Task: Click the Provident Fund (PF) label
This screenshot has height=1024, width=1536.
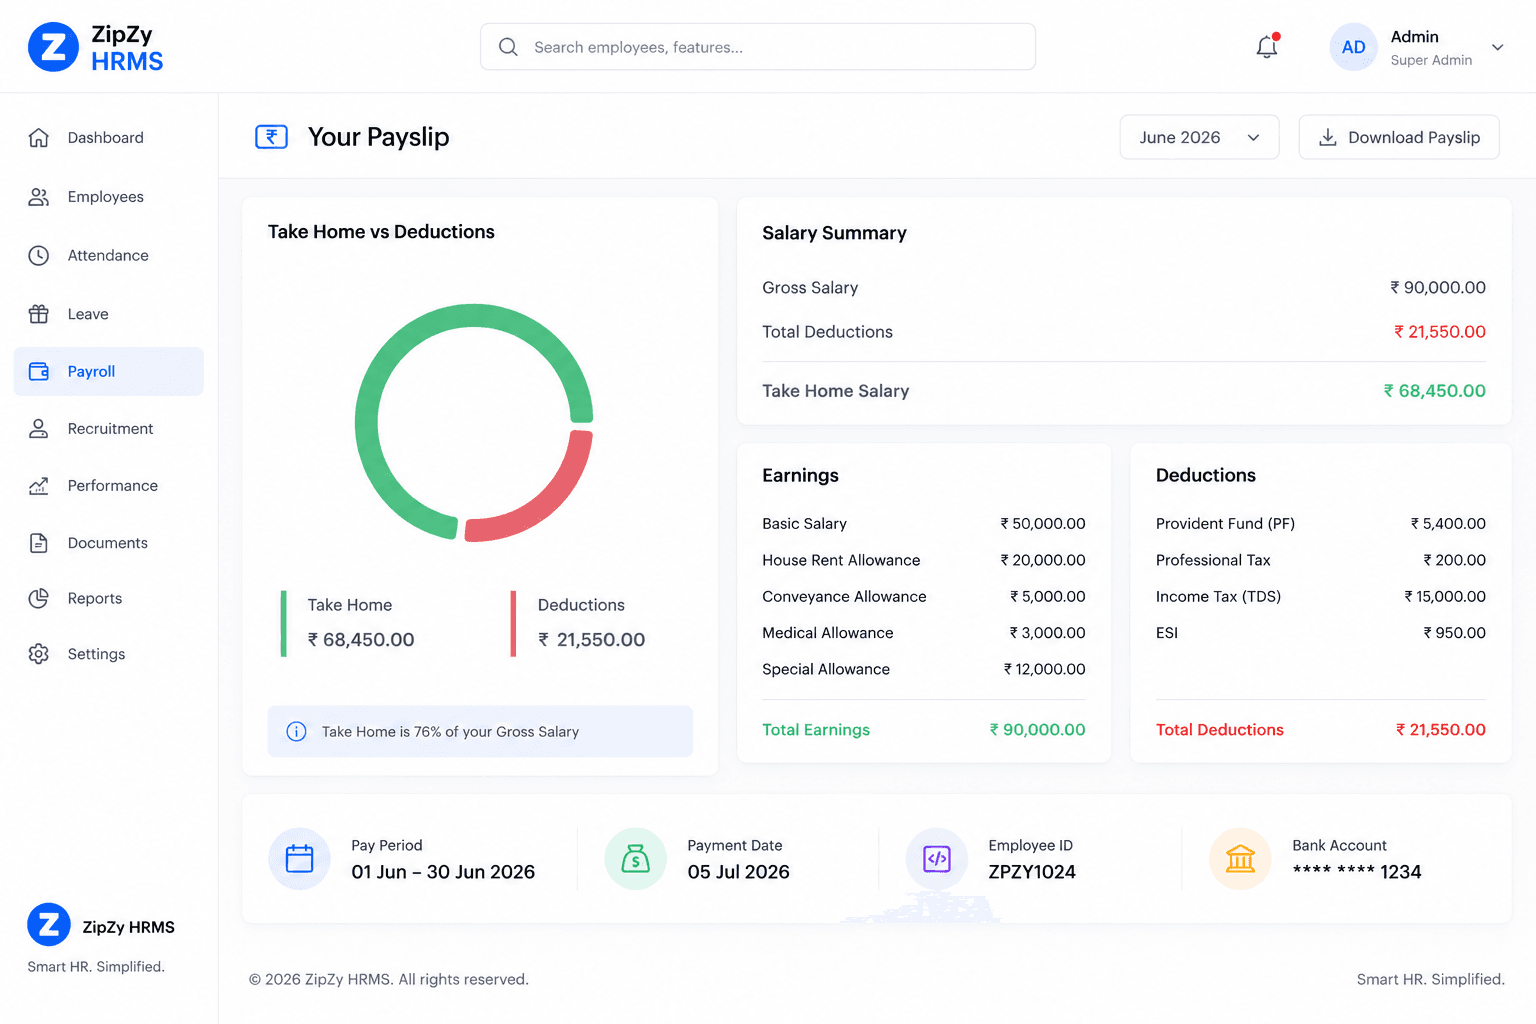Action: pos(1225,524)
